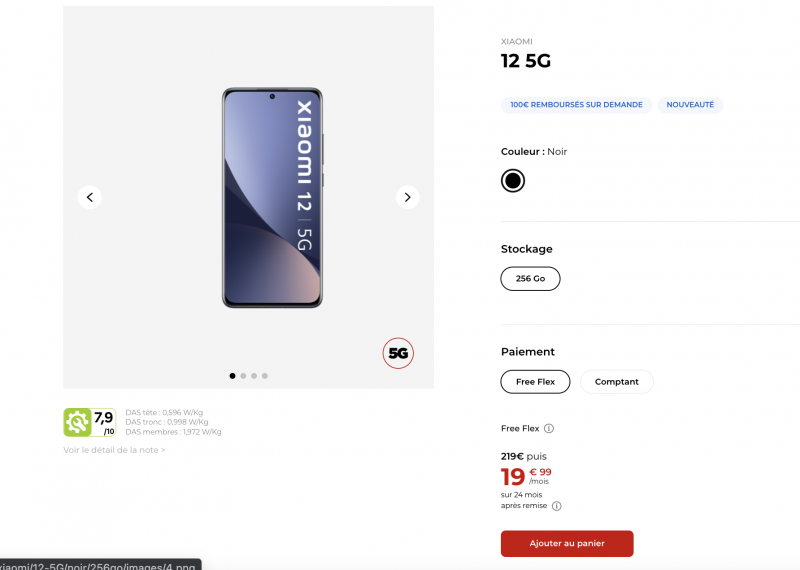This screenshot has height=570, width=800.
Task: Click the 7,9/10 repairability score
Action: click(104, 421)
